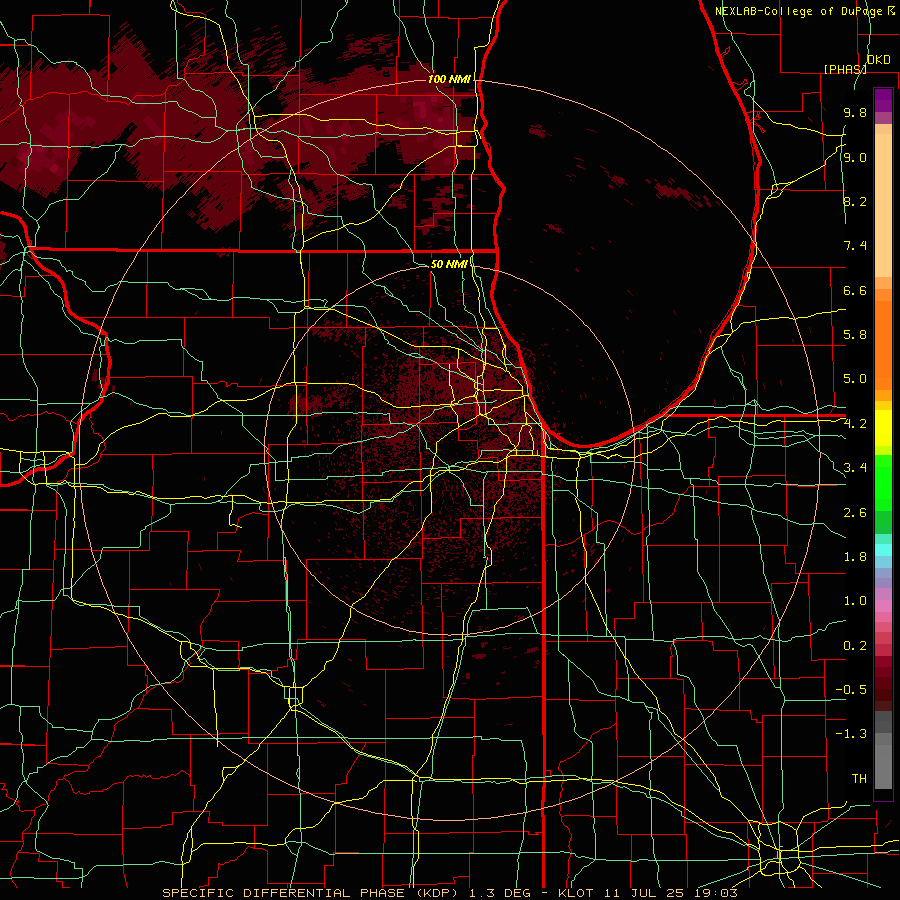Viewport: 900px width, 900px height.
Task: Click the "[PHAS]" legend unit label
Action: tap(845, 69)
